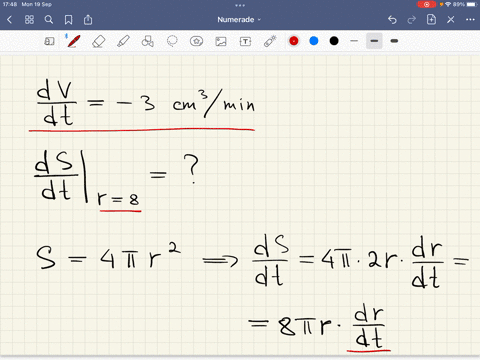Open the Numerade document title dropdown

239,20
